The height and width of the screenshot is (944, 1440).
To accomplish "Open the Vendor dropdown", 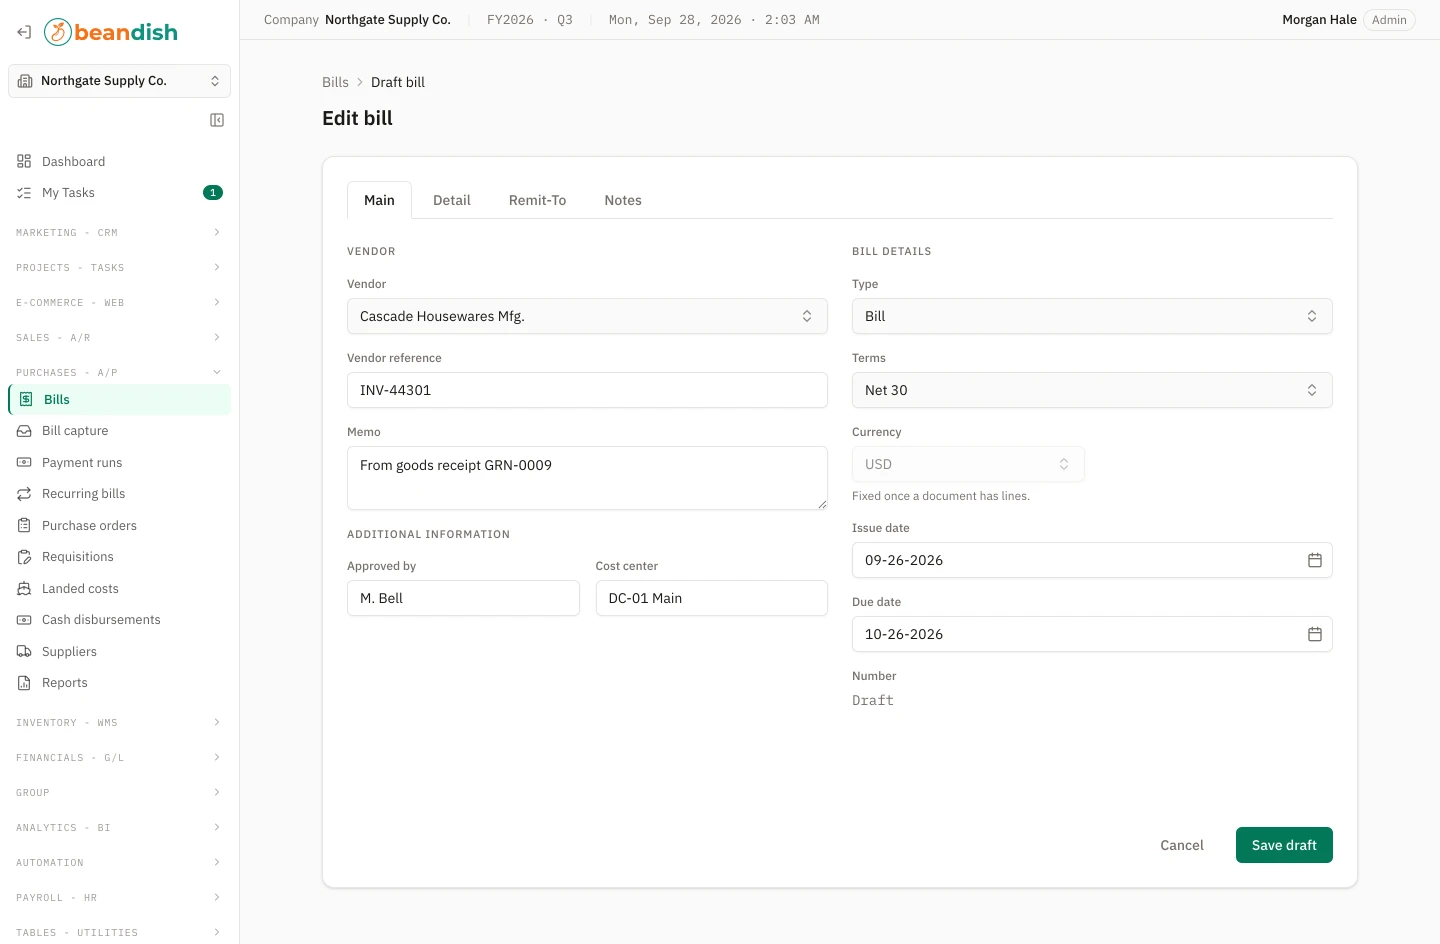I will pyautogui.click(x=587, y=316).
